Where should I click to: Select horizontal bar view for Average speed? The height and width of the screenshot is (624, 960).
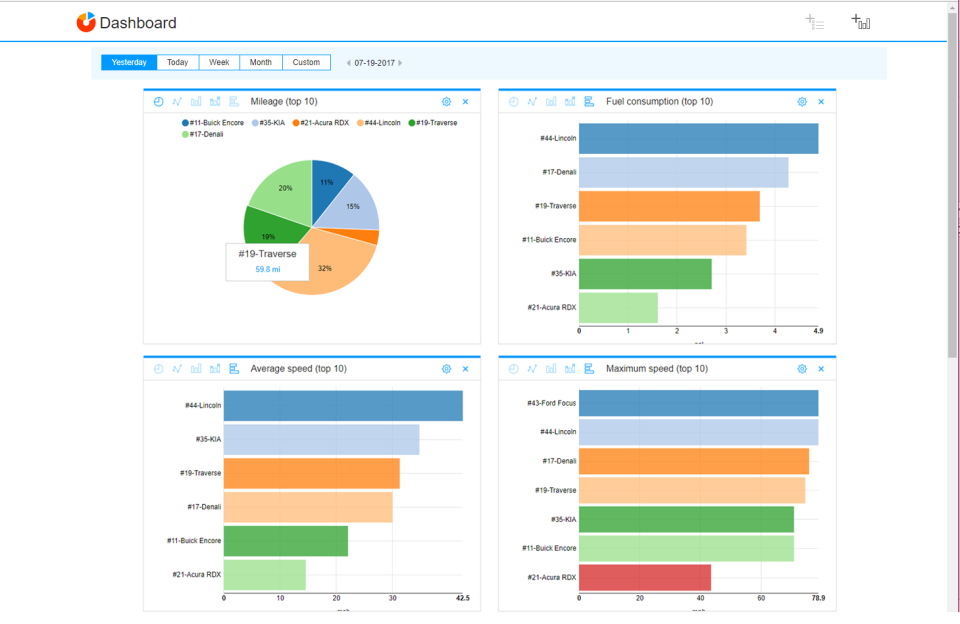[x=232, y=368]
